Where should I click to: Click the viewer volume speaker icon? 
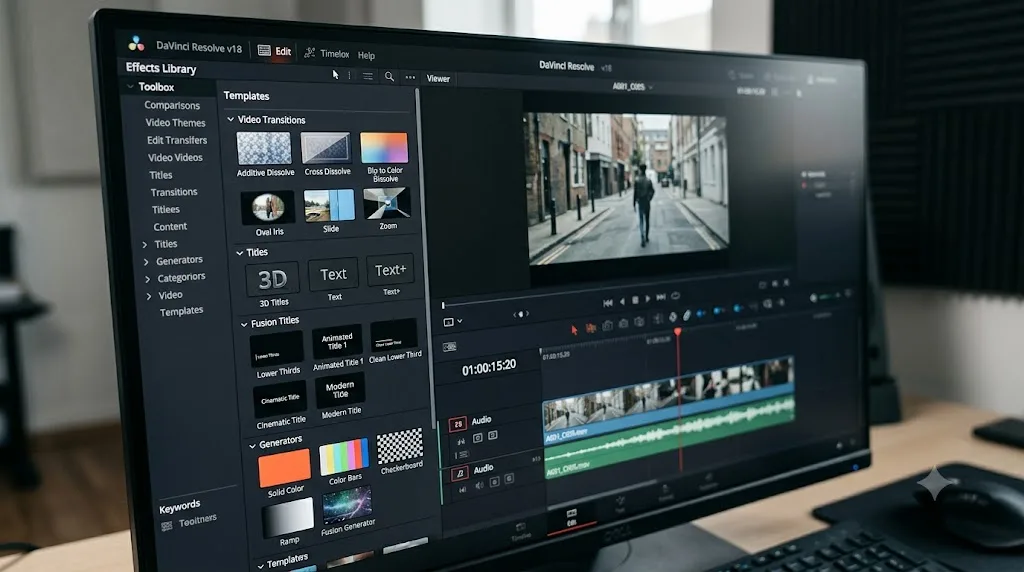(813, 298)
